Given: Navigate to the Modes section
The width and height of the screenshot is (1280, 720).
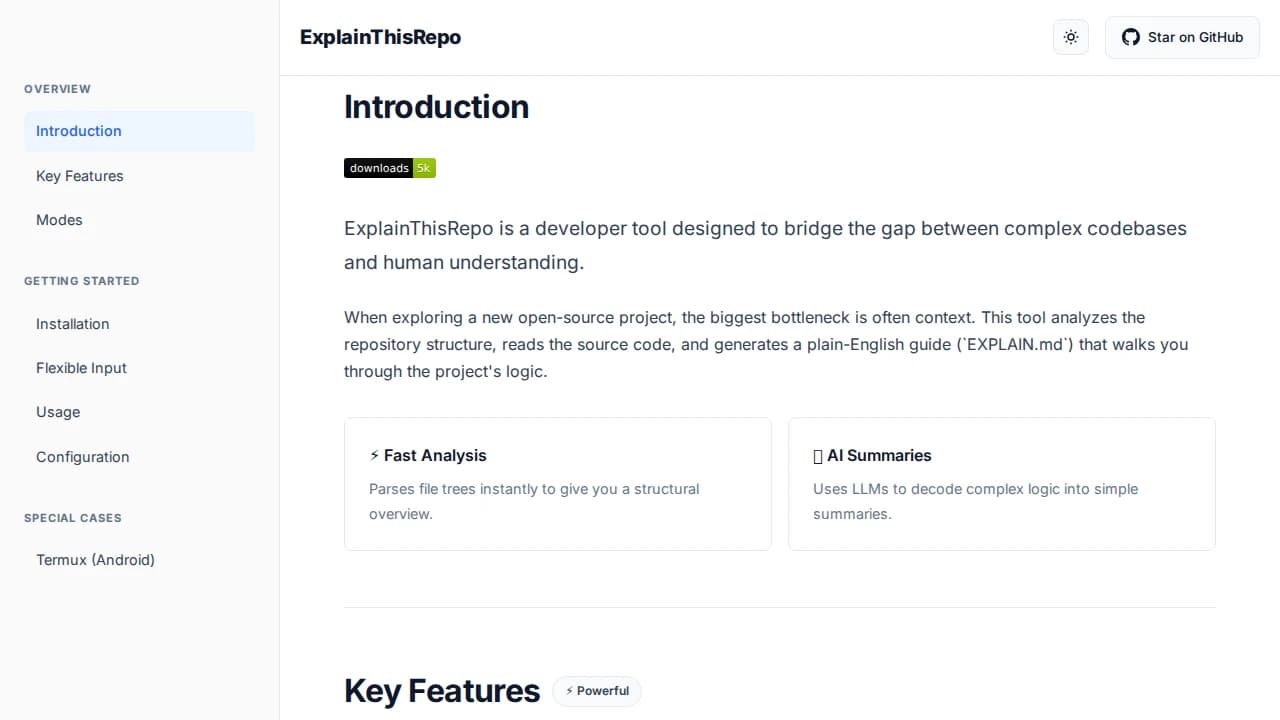Looking at the screenshot, I should [x=59, y=220].
